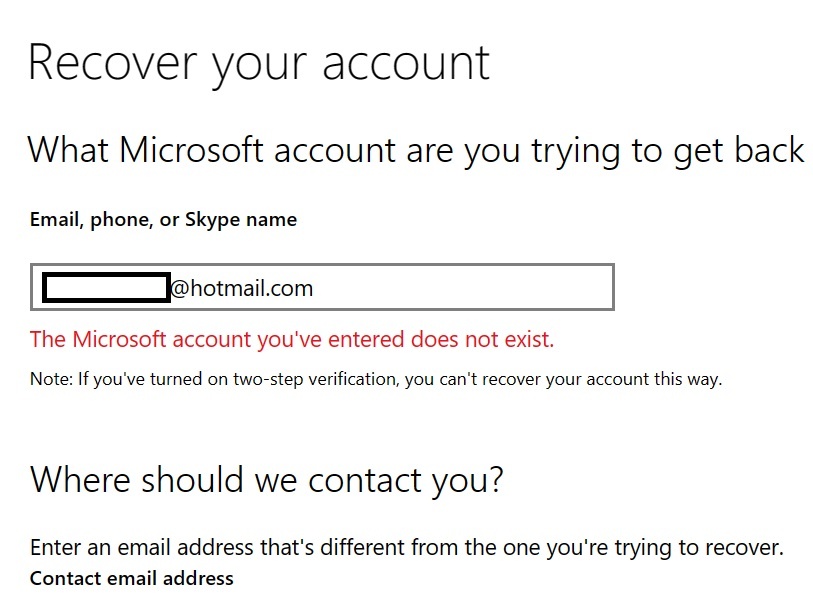Click the page background above the main heading
Screen dimensions: 813x596
400,15
